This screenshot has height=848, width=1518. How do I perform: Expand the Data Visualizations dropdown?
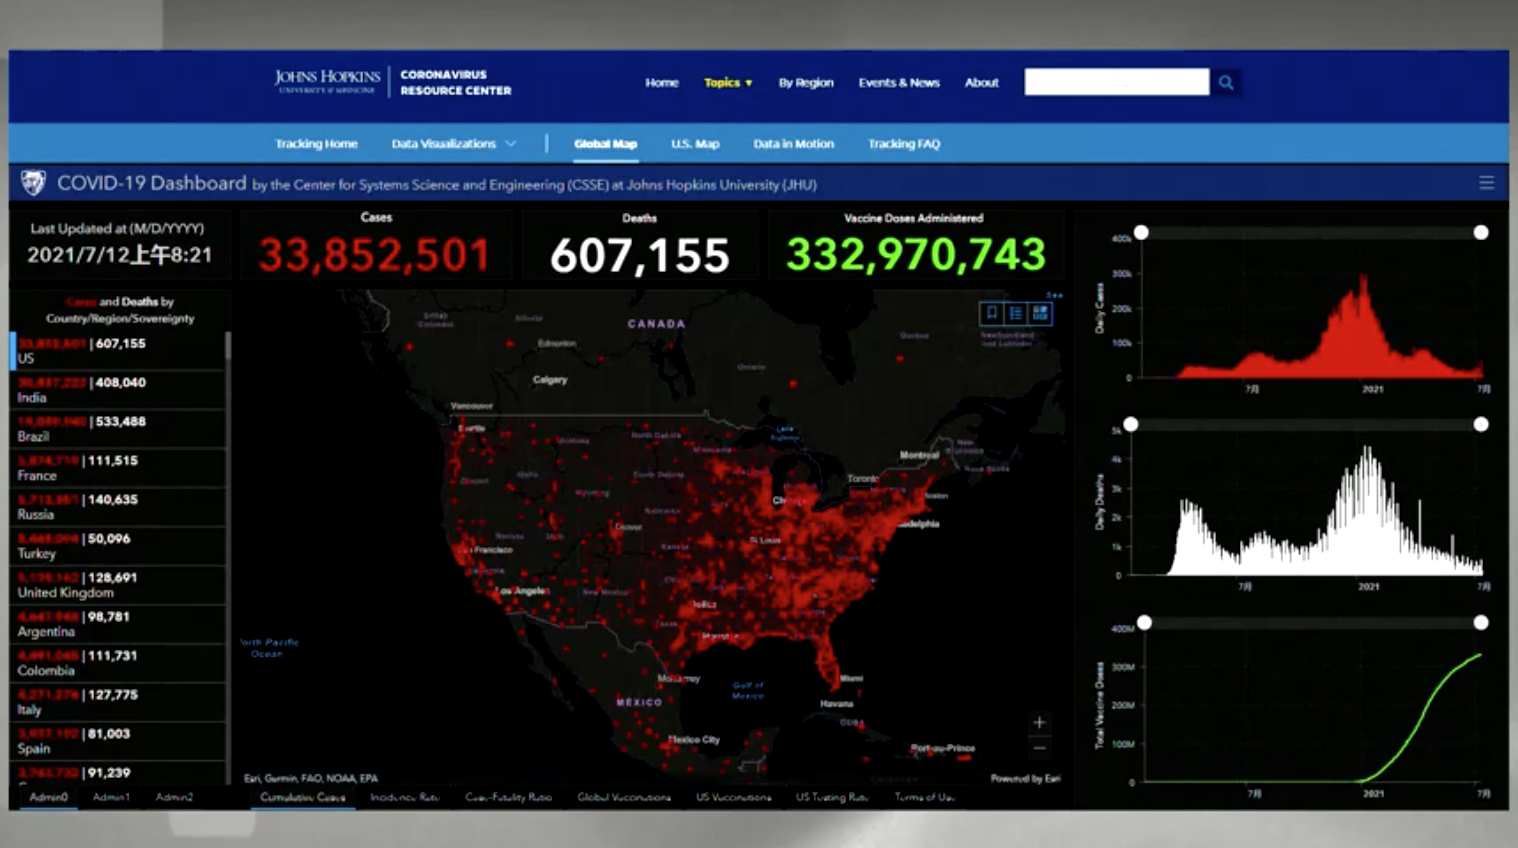454,144
